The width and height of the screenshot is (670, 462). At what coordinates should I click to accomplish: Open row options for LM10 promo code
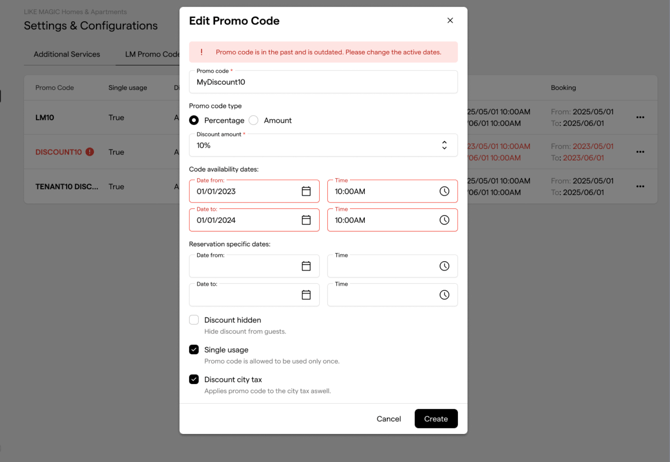640,118
